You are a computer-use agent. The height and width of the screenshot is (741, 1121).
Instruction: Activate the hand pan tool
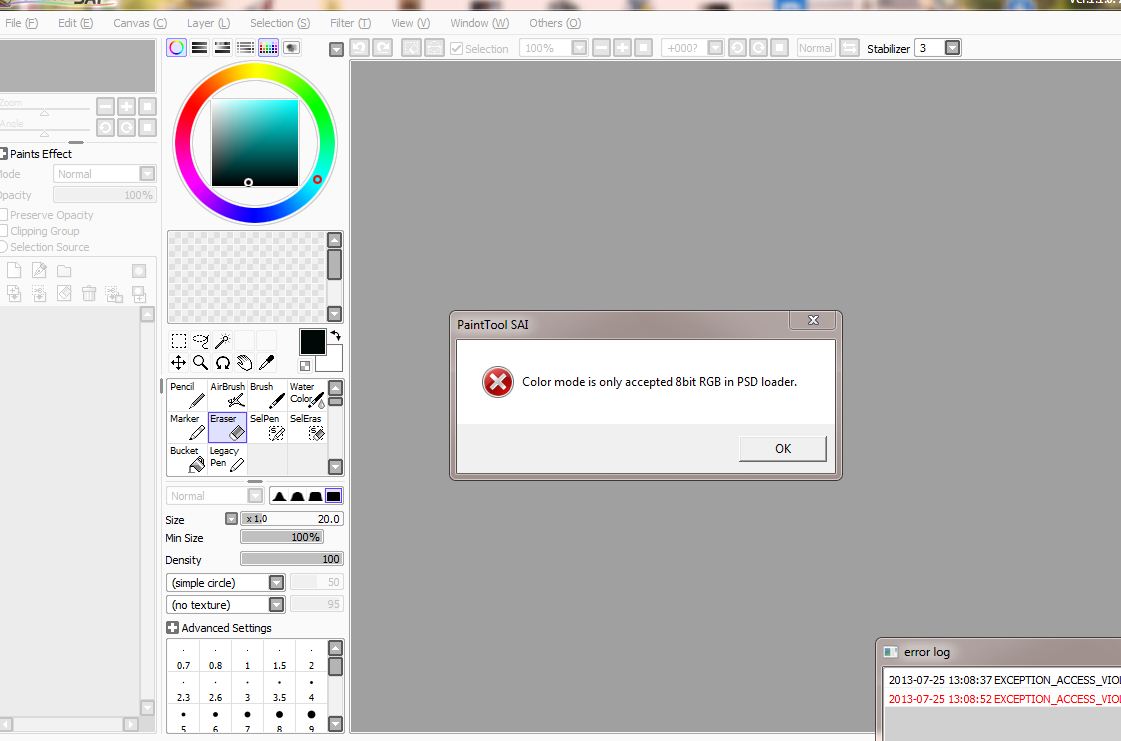tap(245, 363)
